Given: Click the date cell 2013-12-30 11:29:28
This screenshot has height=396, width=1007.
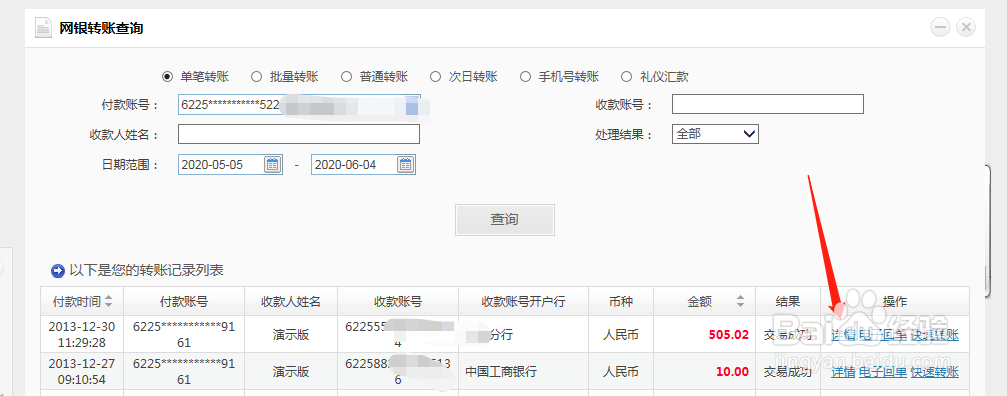Looking at the screenshot, I should (x=82, y=334).
